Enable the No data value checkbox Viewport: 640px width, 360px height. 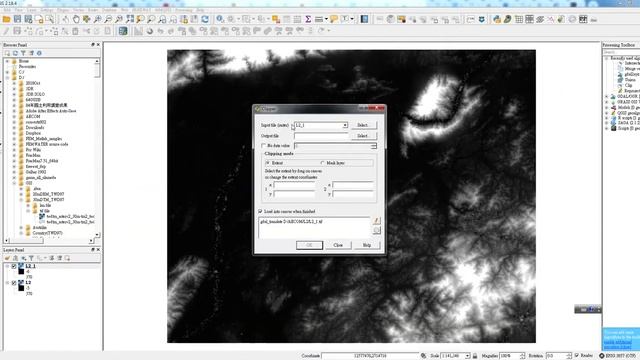[264, 146]
